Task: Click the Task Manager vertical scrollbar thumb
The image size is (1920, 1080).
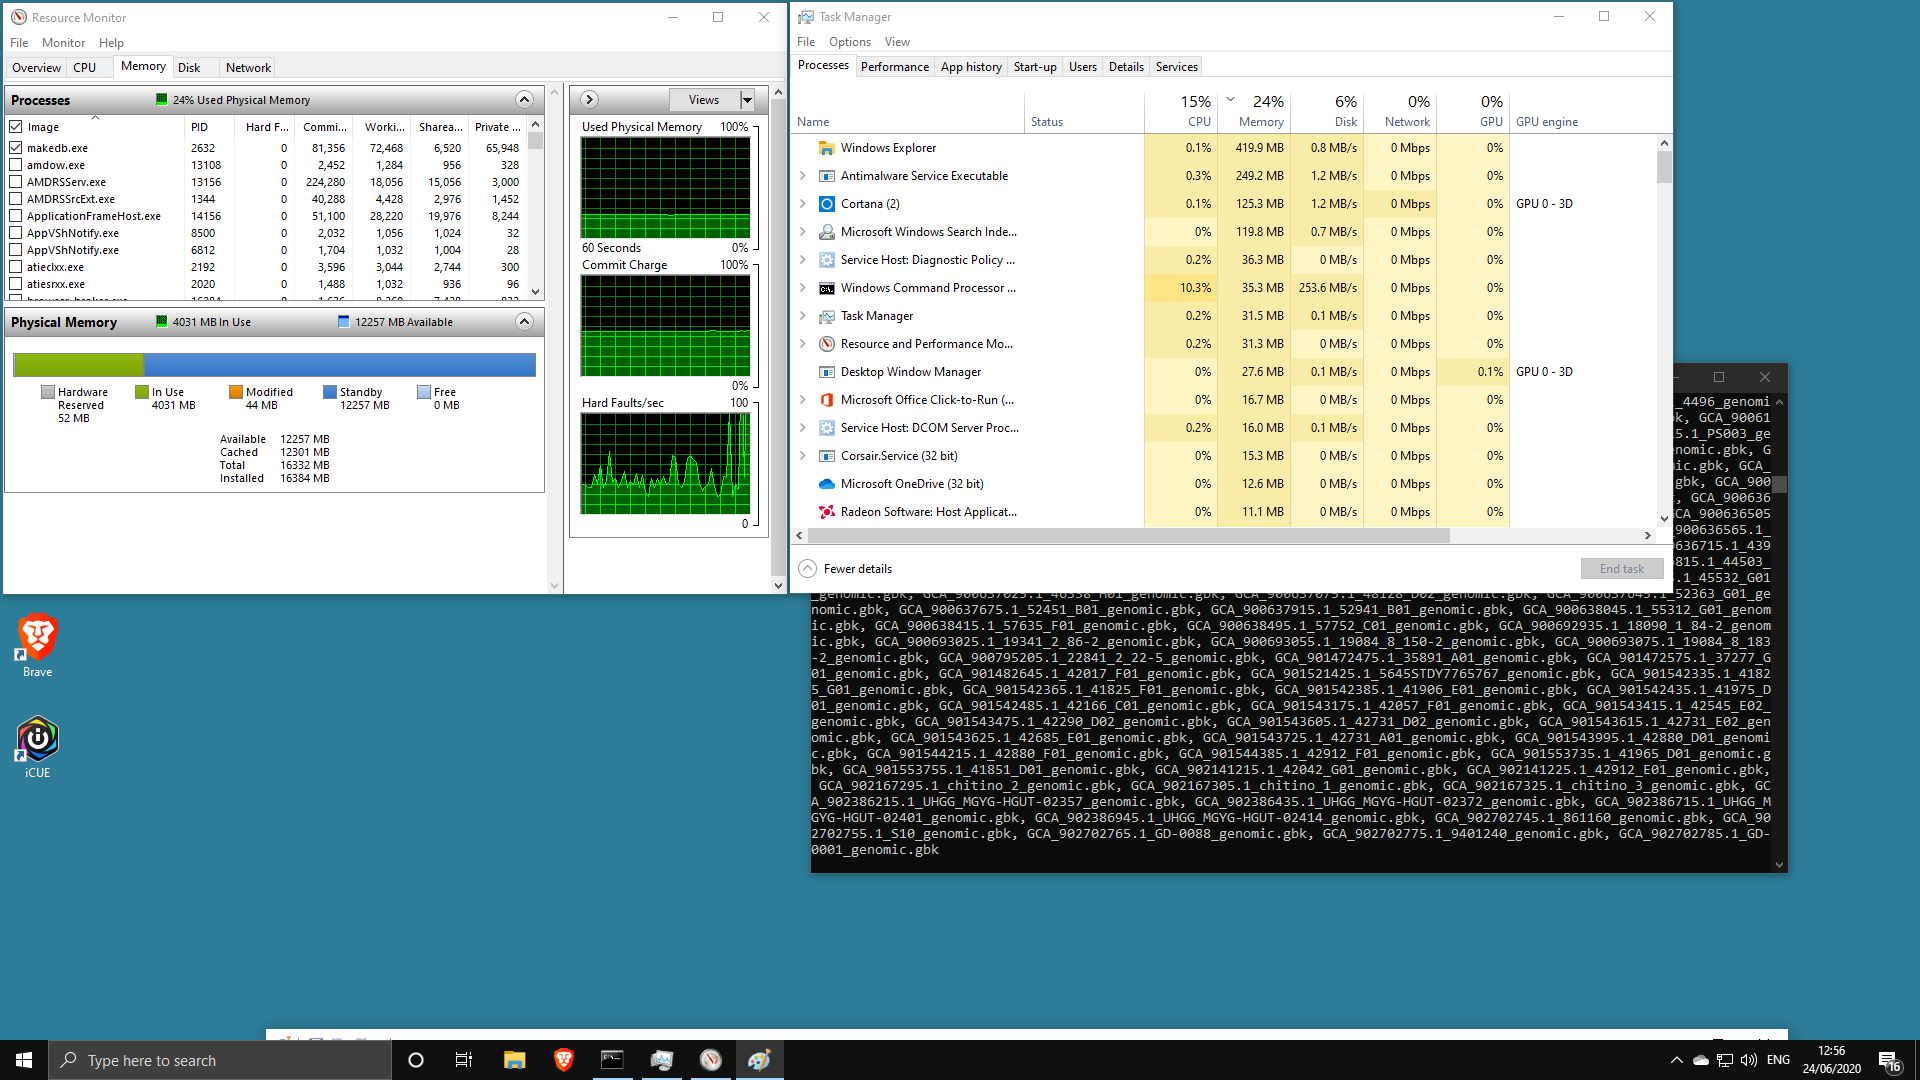Action: coord(1664,167)
